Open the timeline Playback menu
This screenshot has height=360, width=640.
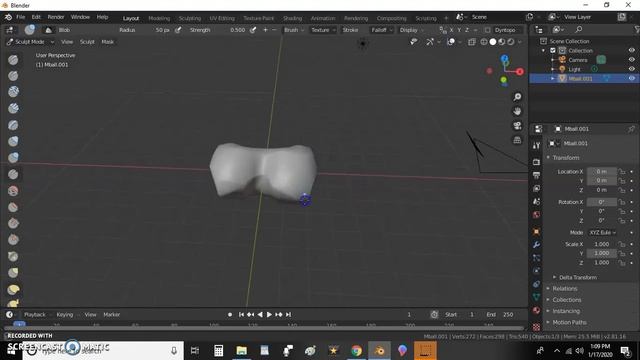coord(35,315)
